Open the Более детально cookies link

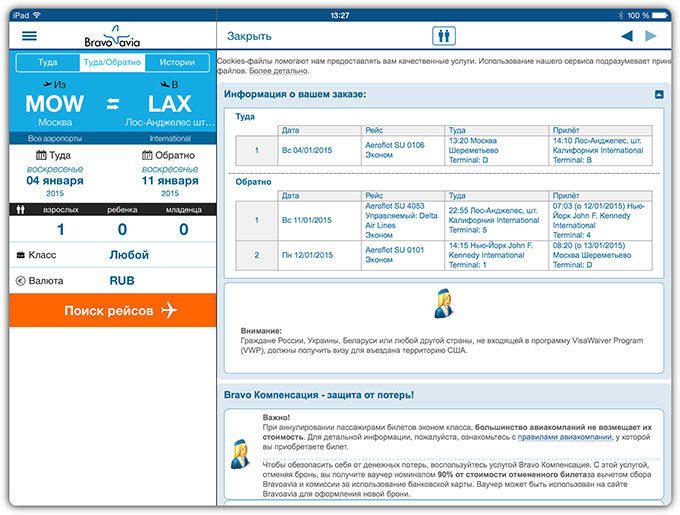point(279,71)
